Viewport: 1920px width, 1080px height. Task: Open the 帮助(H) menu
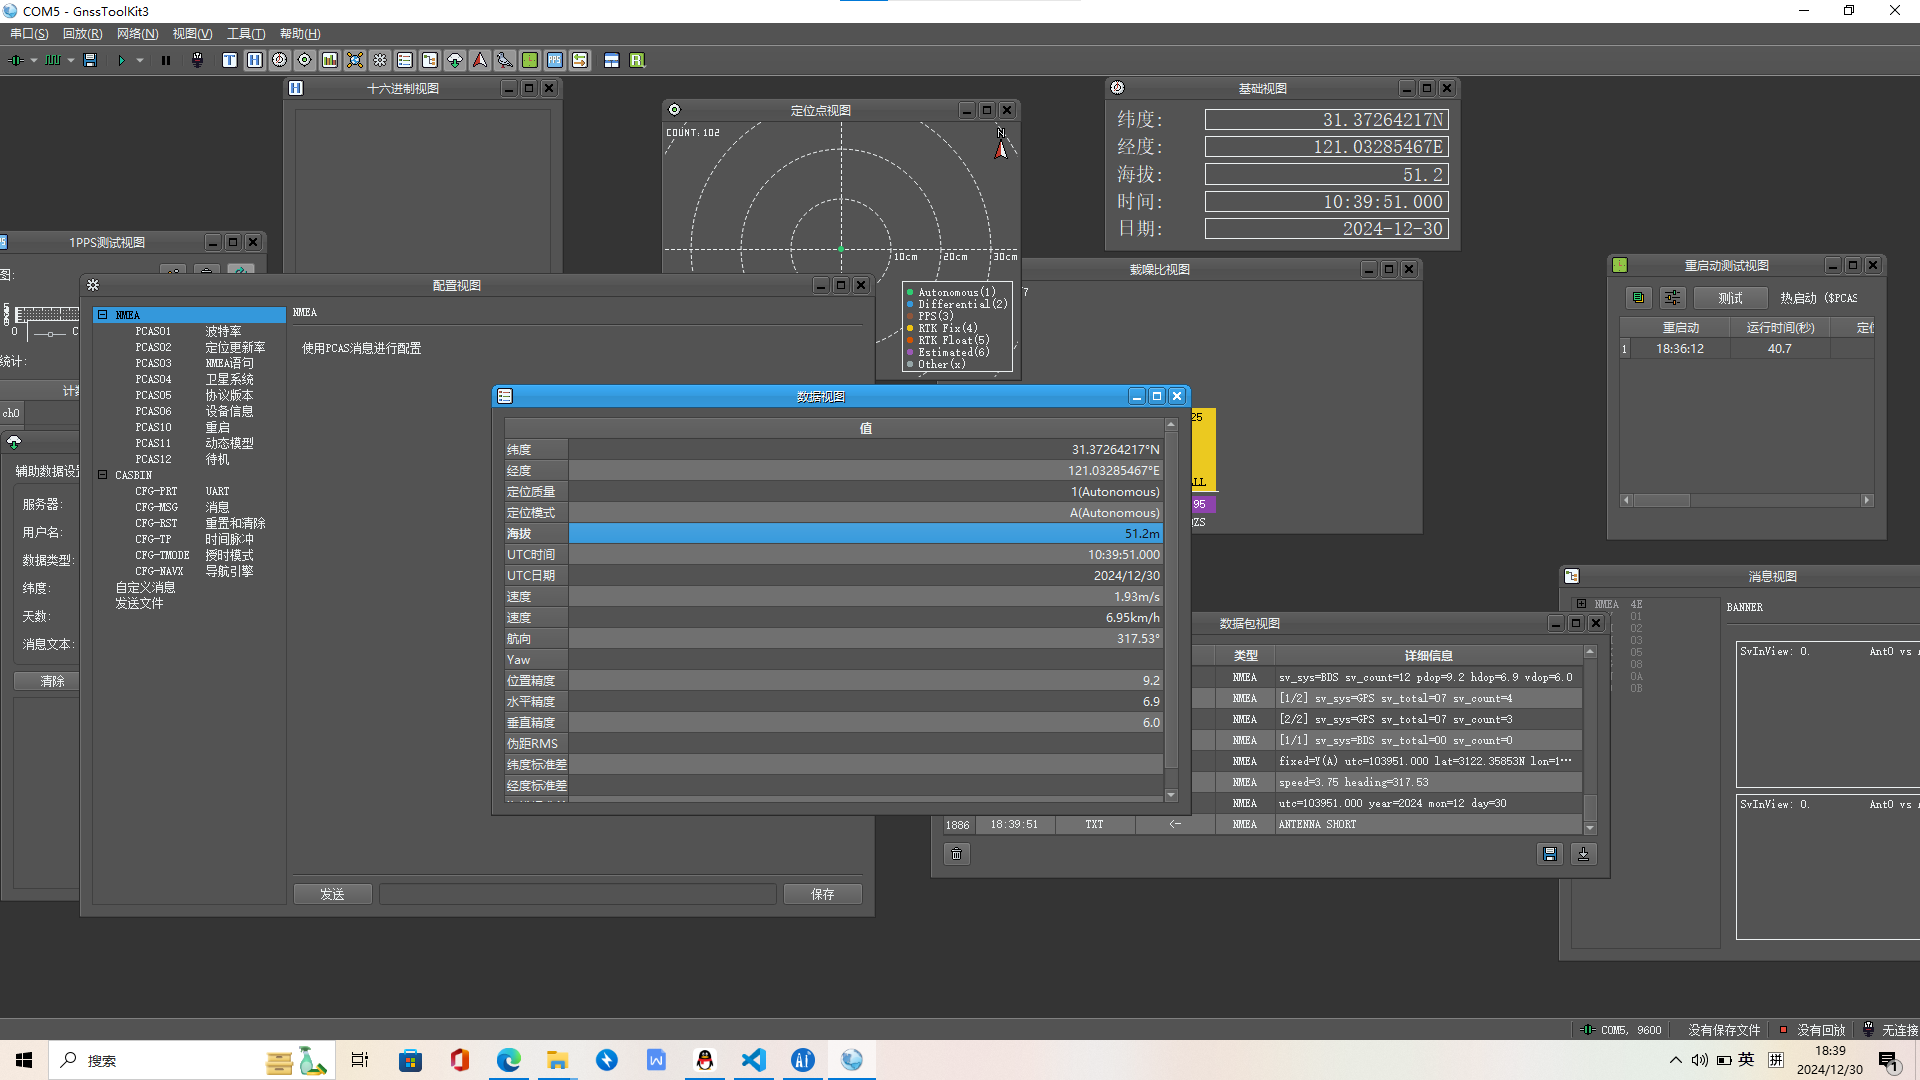click(x=300, y=34)
